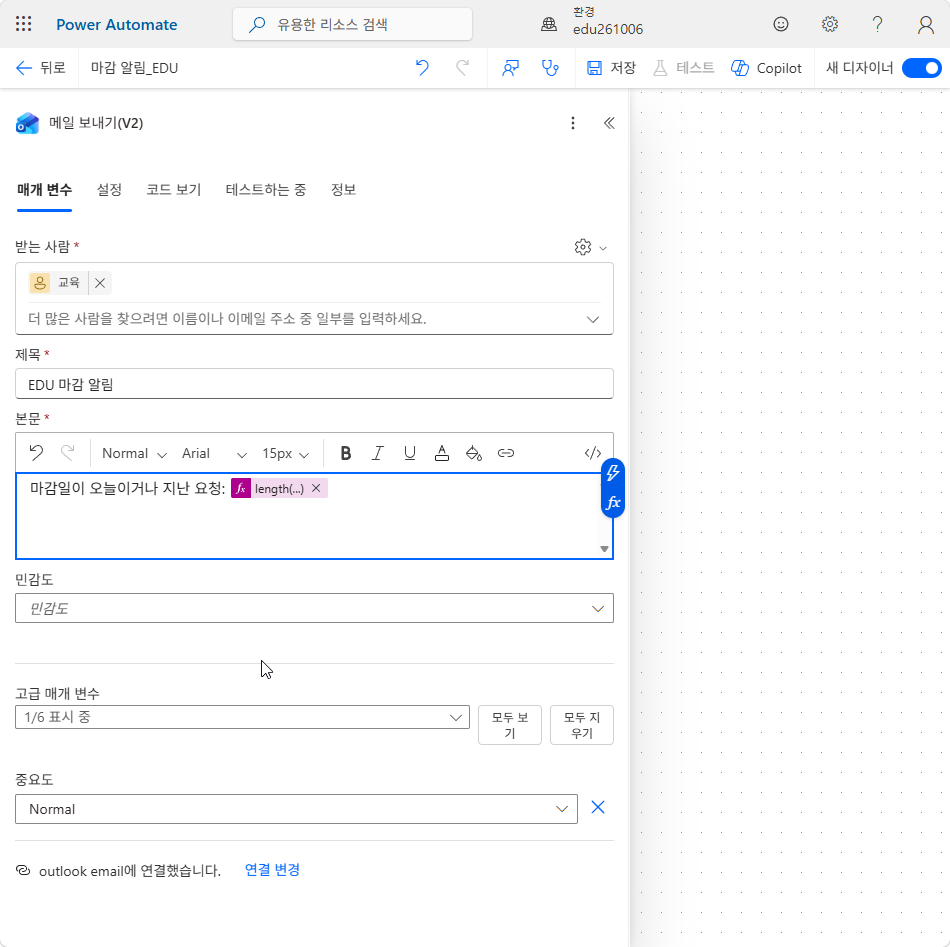This screenshot has width=950, height=947.
Task: Switch to the 코드 보기 tab
Action: 173,190
